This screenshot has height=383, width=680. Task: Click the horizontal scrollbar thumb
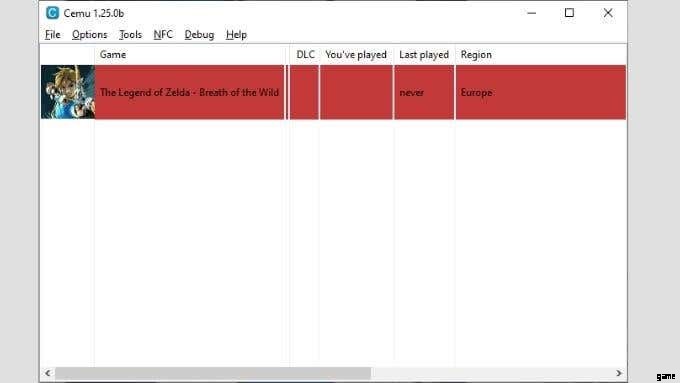(213, 373)
